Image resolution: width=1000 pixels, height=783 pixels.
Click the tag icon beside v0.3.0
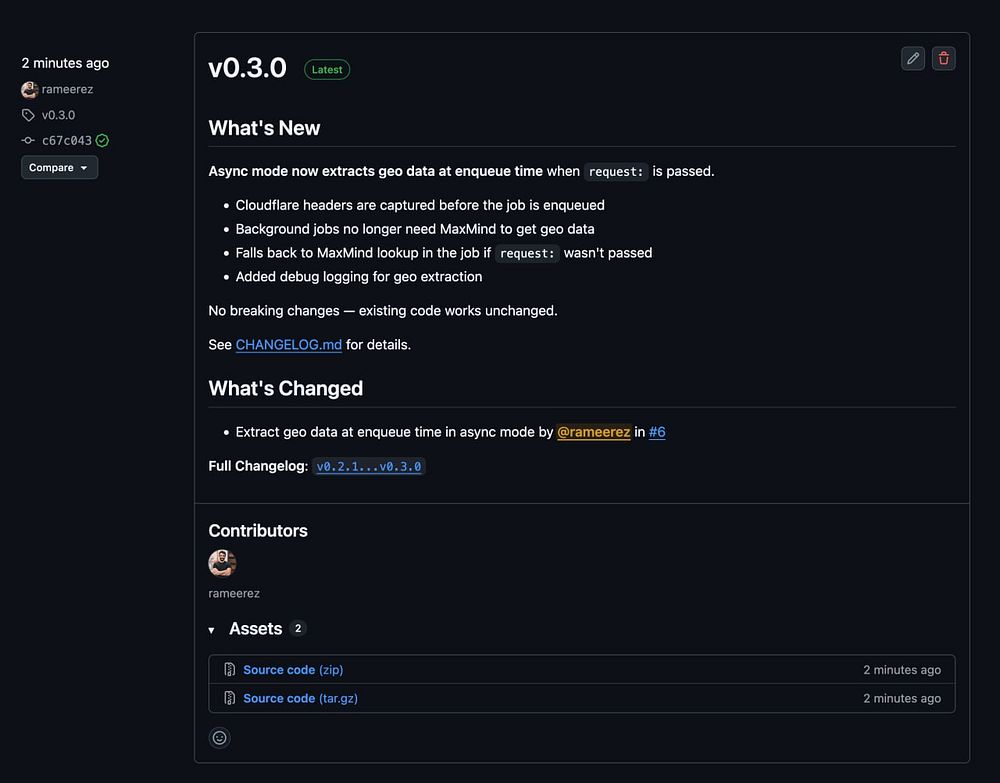pos(28,115)
